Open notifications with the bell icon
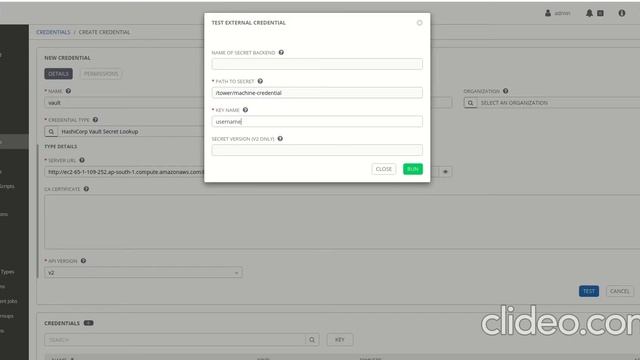The width and height of the screenshot is (640, 360). (589, 13)
